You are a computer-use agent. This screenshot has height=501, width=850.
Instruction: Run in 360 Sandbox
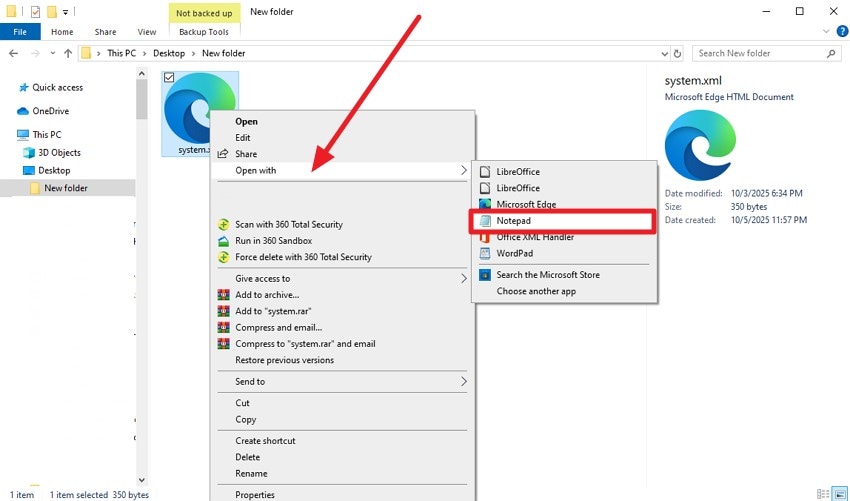point(342,241)
